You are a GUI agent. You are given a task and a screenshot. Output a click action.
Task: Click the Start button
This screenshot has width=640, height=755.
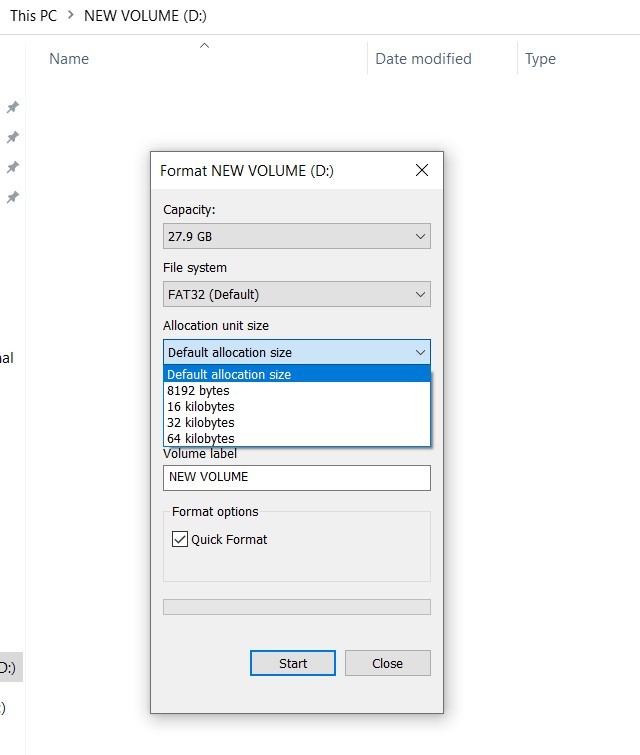tap(293, 663)
